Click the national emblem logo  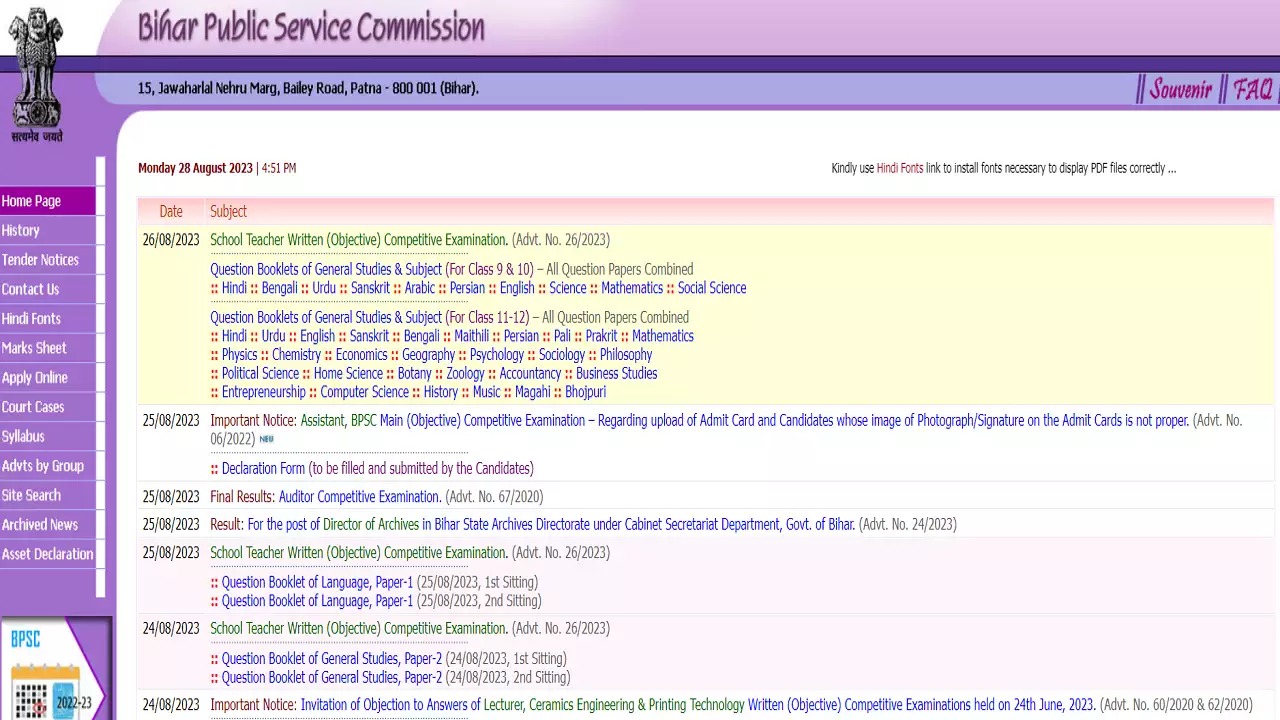[x=36, y=75]
